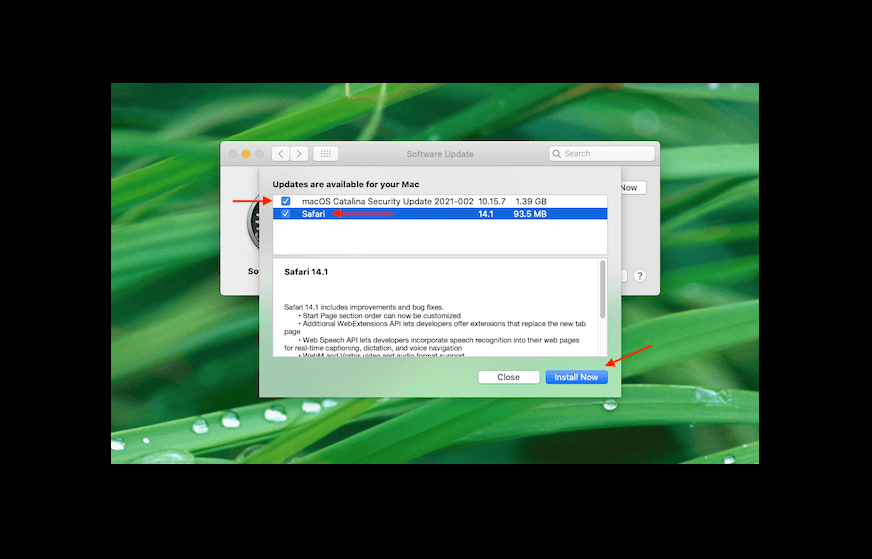The height and width of the screenshot is (559, 872).
Task: Click the partially hidden Now button behind dialog
Action: [630, 188]
